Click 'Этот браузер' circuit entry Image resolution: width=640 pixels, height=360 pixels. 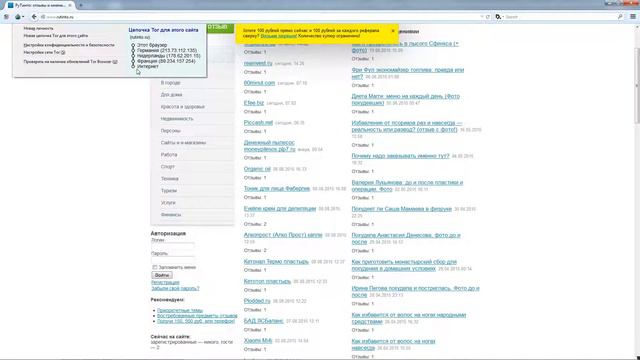[x=152, y=45]
